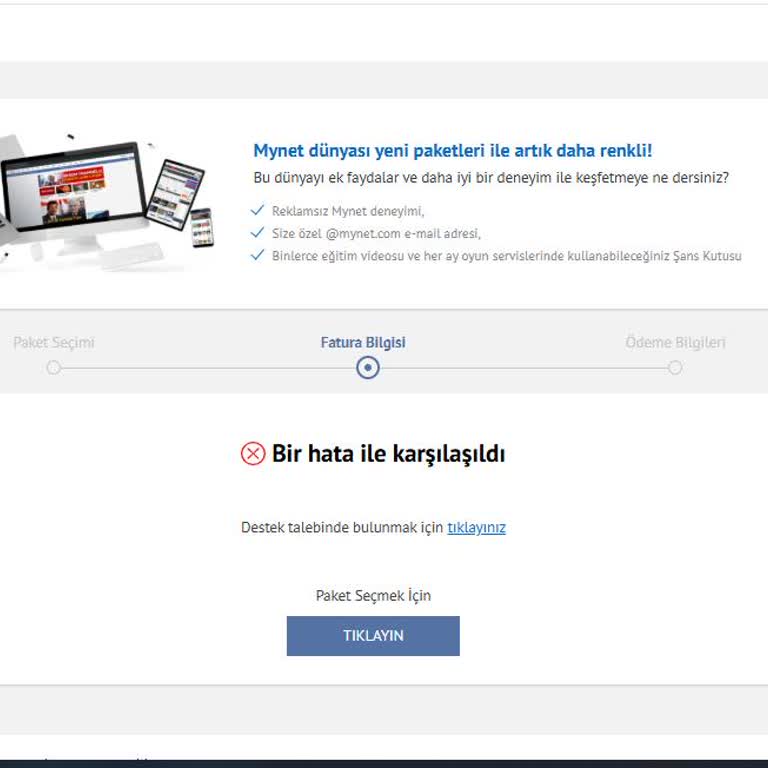768x768 pixels.
Task: Open the tıklayınız support request link
Action: point(476,528)
